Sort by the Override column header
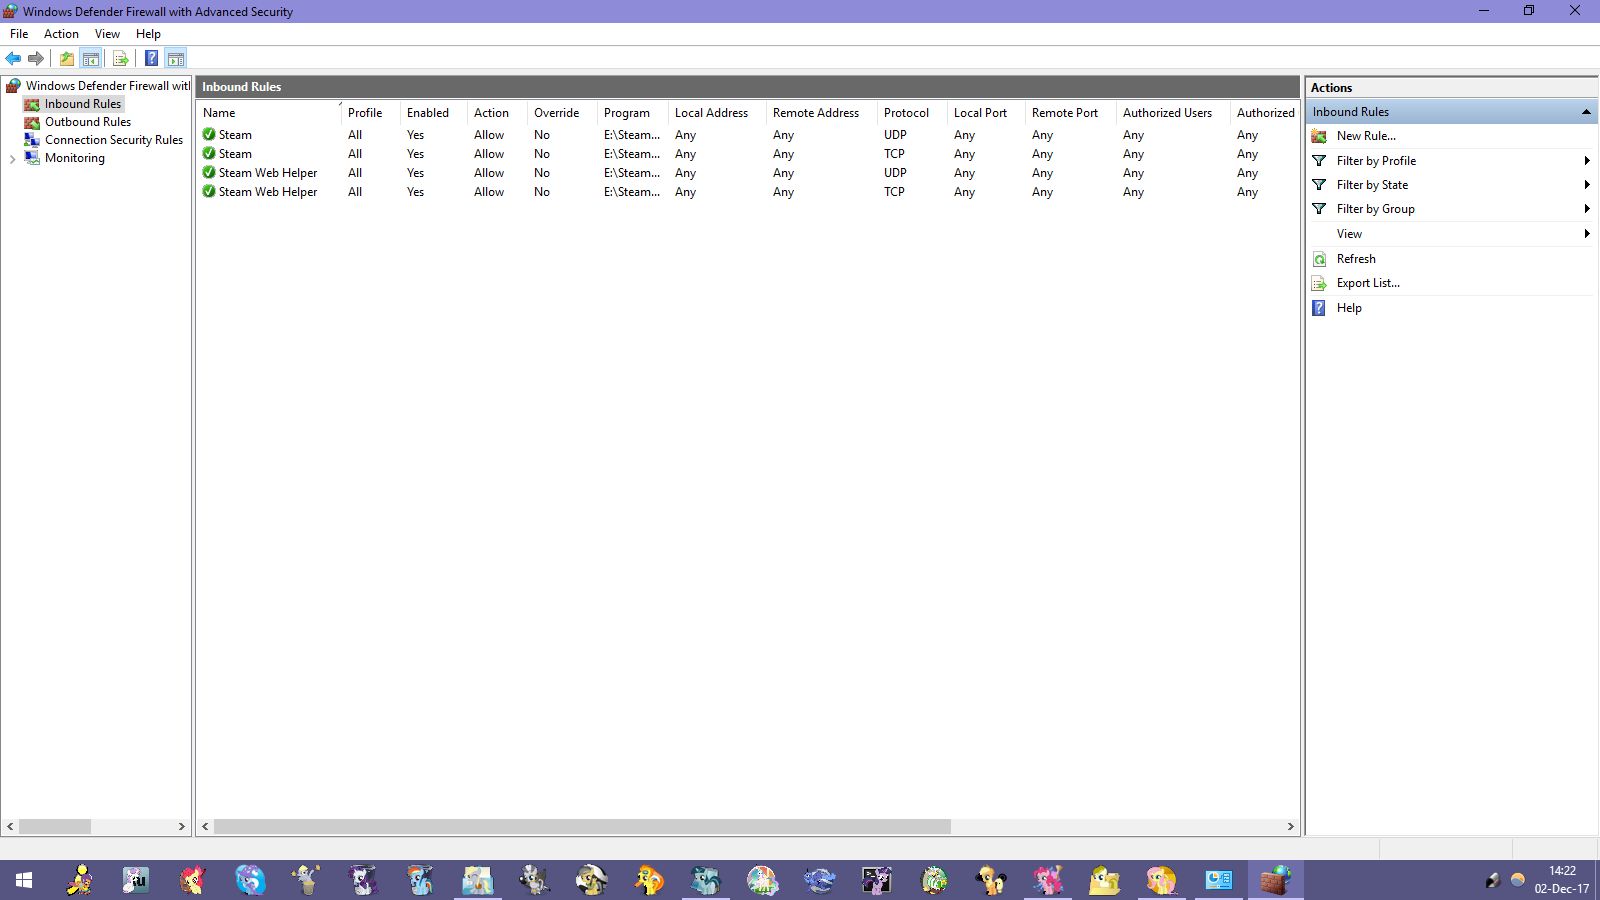This screenshot has height=900, width=1600. point(562,113)
